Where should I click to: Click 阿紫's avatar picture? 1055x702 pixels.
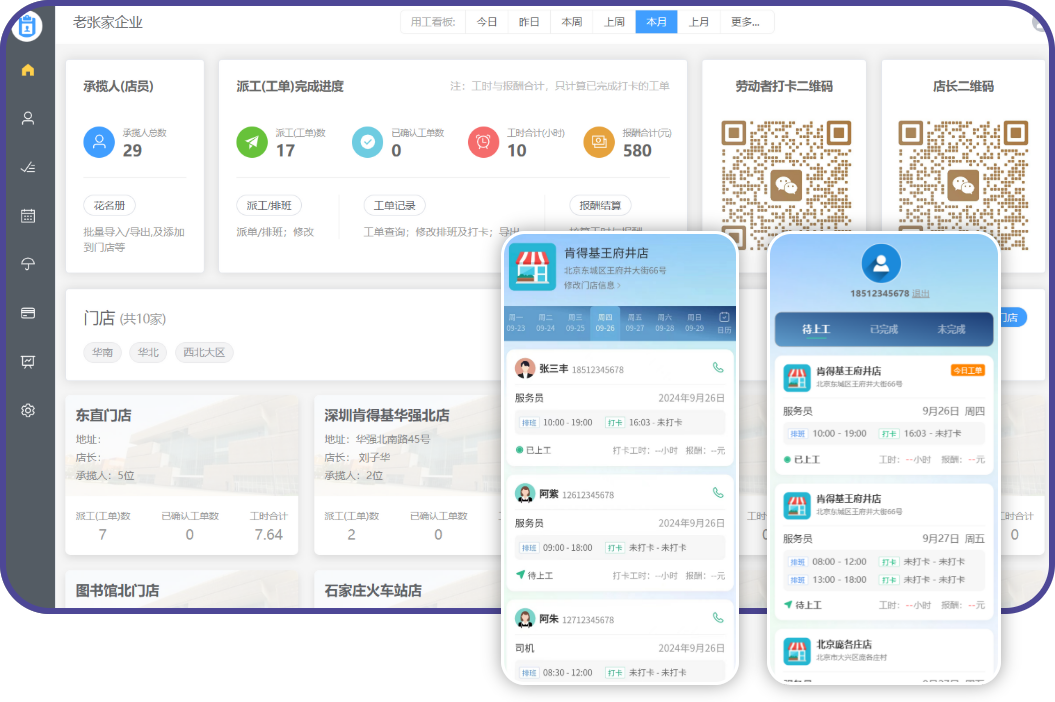pos(525,493)
